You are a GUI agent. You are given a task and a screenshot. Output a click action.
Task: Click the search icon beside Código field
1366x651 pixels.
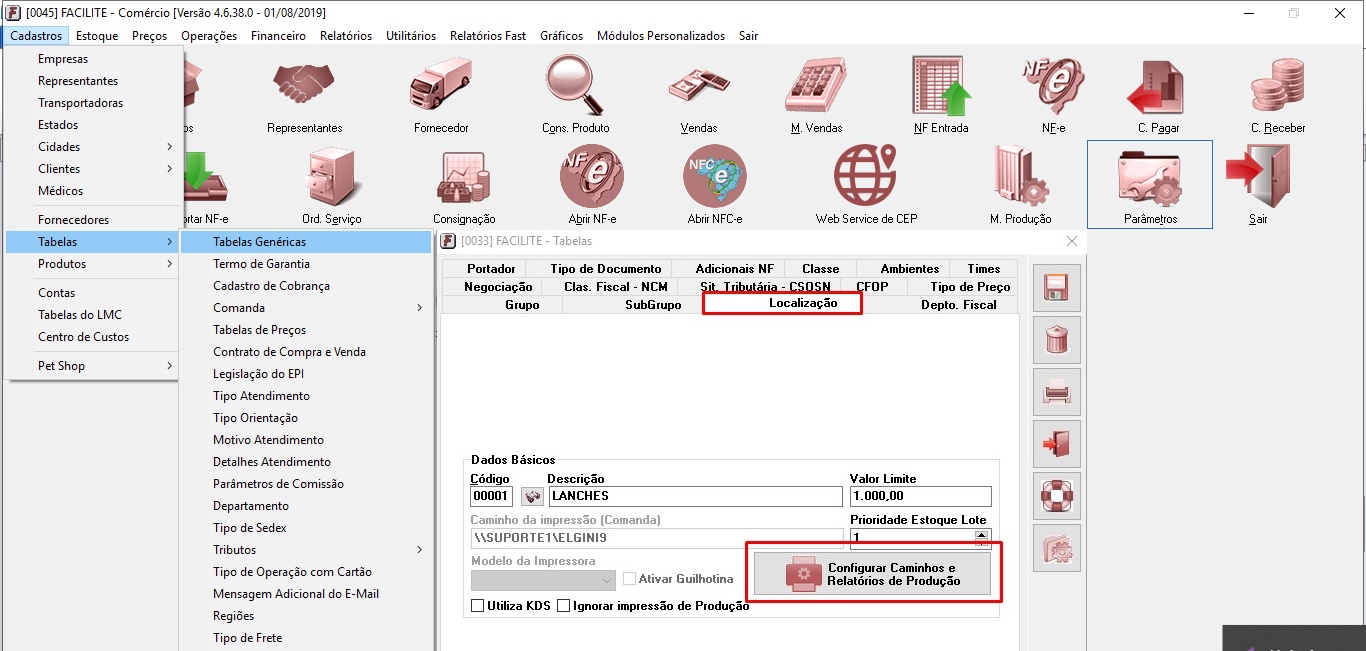[532, 496]
